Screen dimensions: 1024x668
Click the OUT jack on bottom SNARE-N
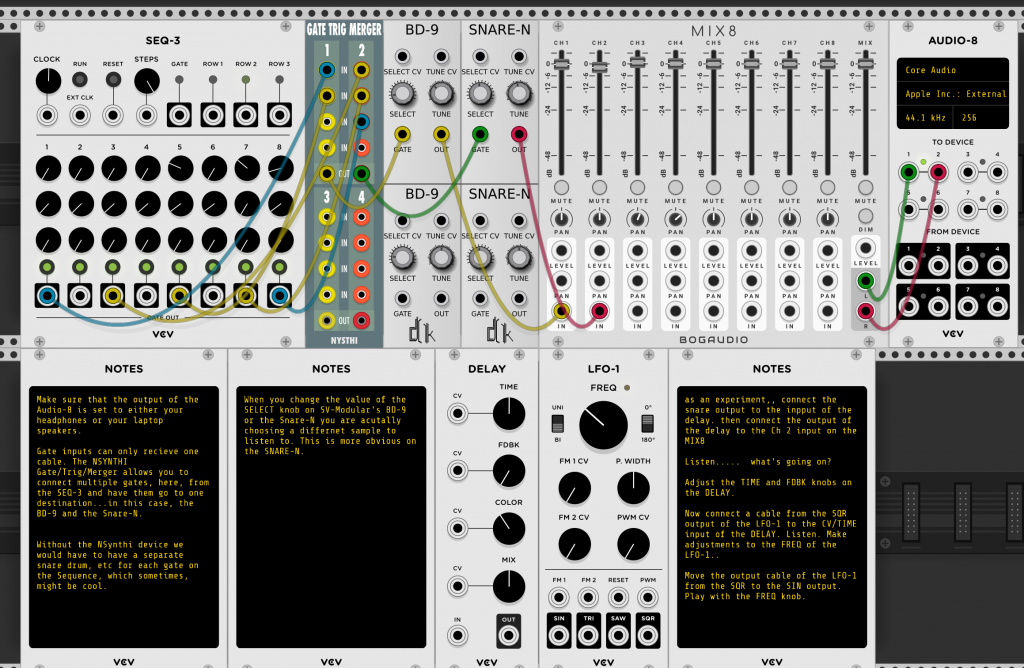click(x=519, y=299)
